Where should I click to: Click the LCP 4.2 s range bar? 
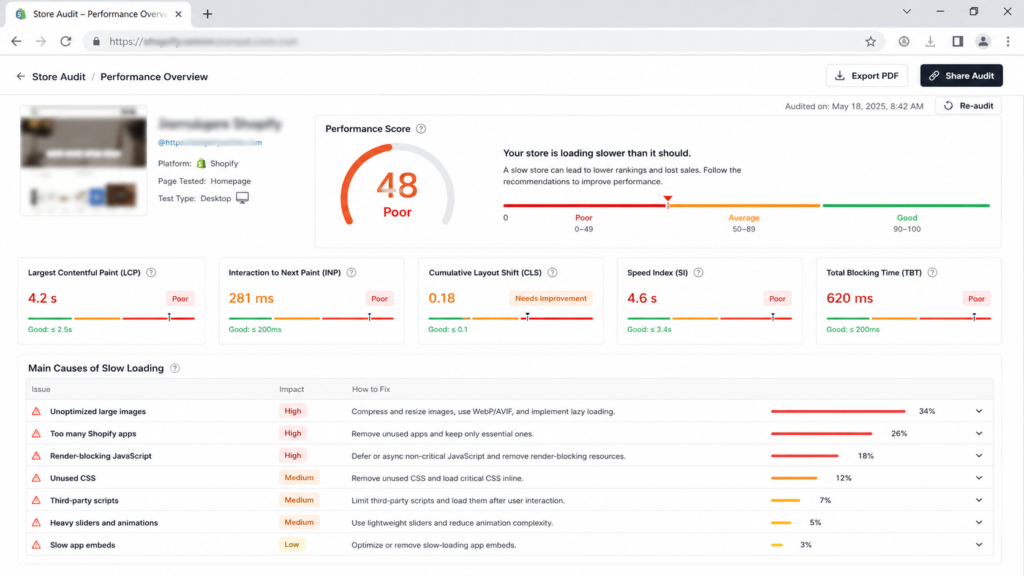(x=111, y=318)
